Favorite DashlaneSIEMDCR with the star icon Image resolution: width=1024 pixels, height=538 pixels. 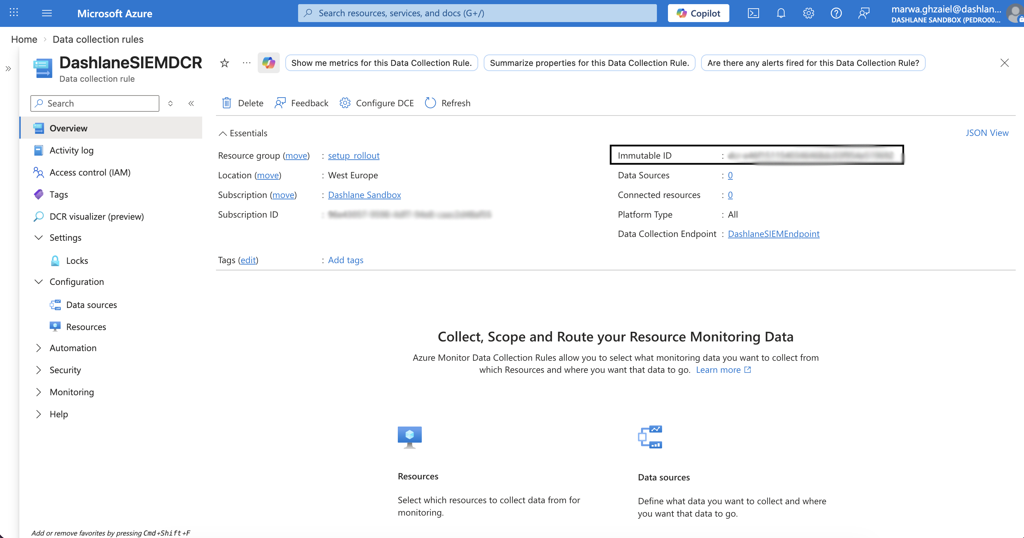click(225, 63)
